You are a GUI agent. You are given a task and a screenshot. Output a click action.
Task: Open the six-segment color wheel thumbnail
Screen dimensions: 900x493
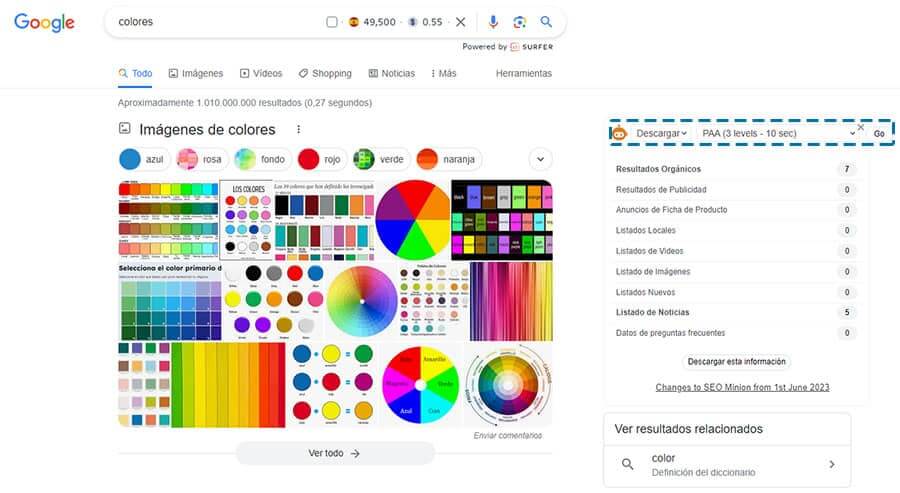tap(412, 220)
